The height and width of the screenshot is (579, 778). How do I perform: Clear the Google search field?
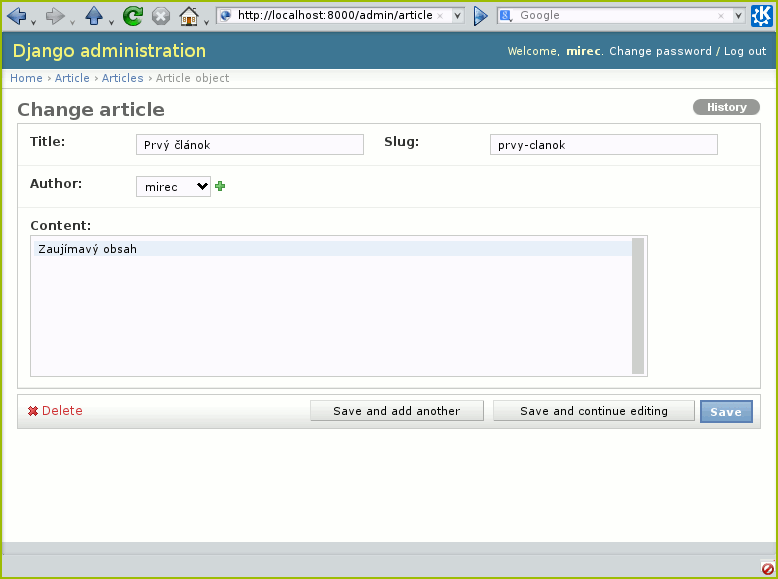721,16
